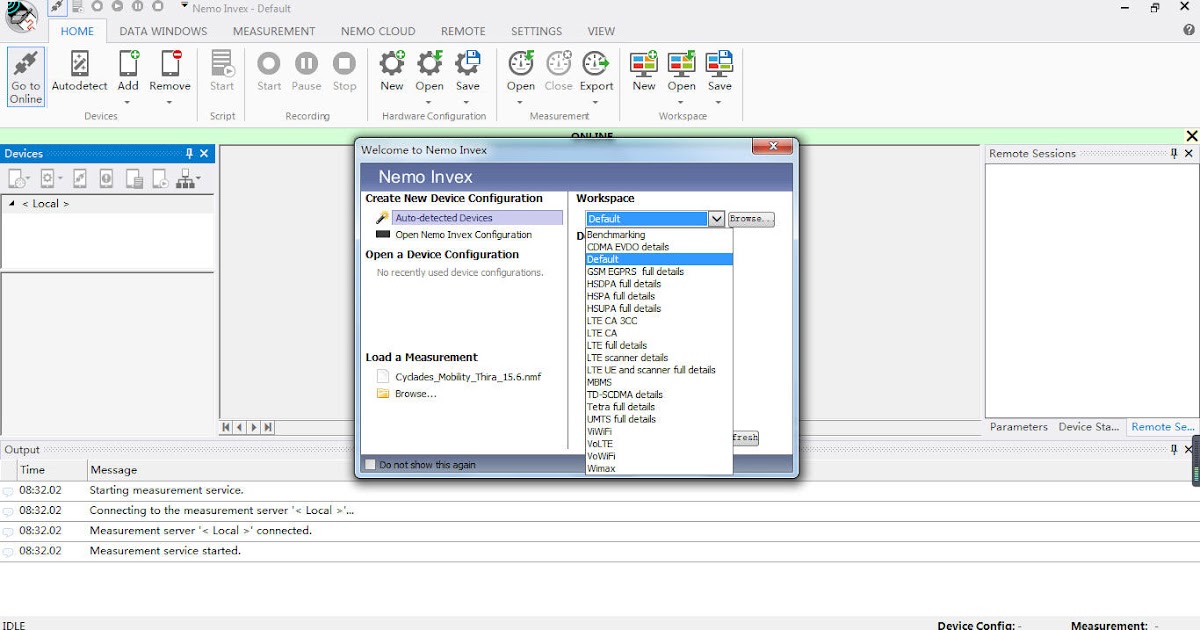The width and height of the screenshot is (1200, 630).
Task: Select Benchmarking from workspace list
Action: [x=659, y=235]
